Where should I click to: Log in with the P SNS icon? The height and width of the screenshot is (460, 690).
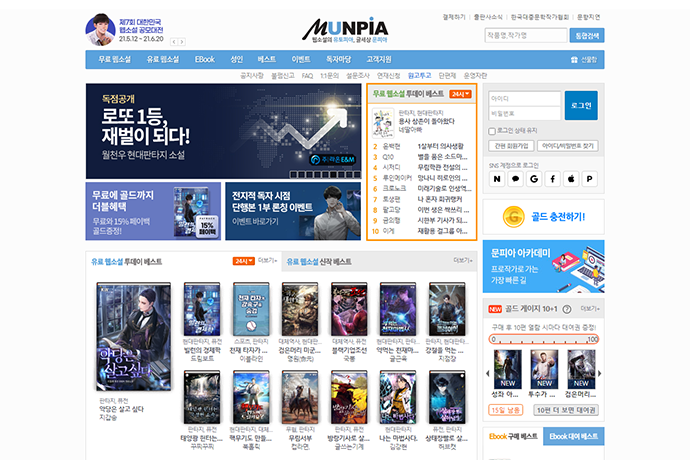point(589,179)
